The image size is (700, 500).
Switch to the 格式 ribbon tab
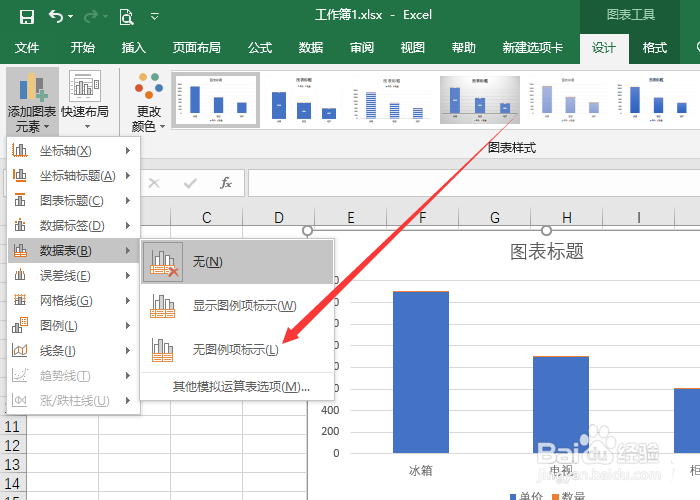pyautogui.click(x=654, y=48)
